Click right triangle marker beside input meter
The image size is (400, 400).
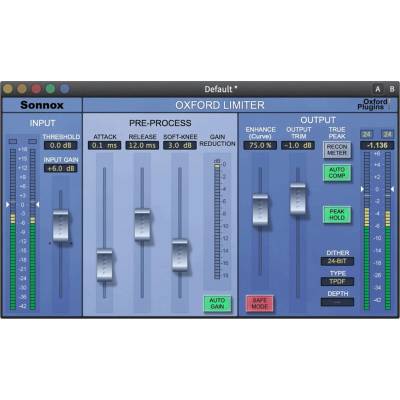pyautogui.click(x=38, y=204)
